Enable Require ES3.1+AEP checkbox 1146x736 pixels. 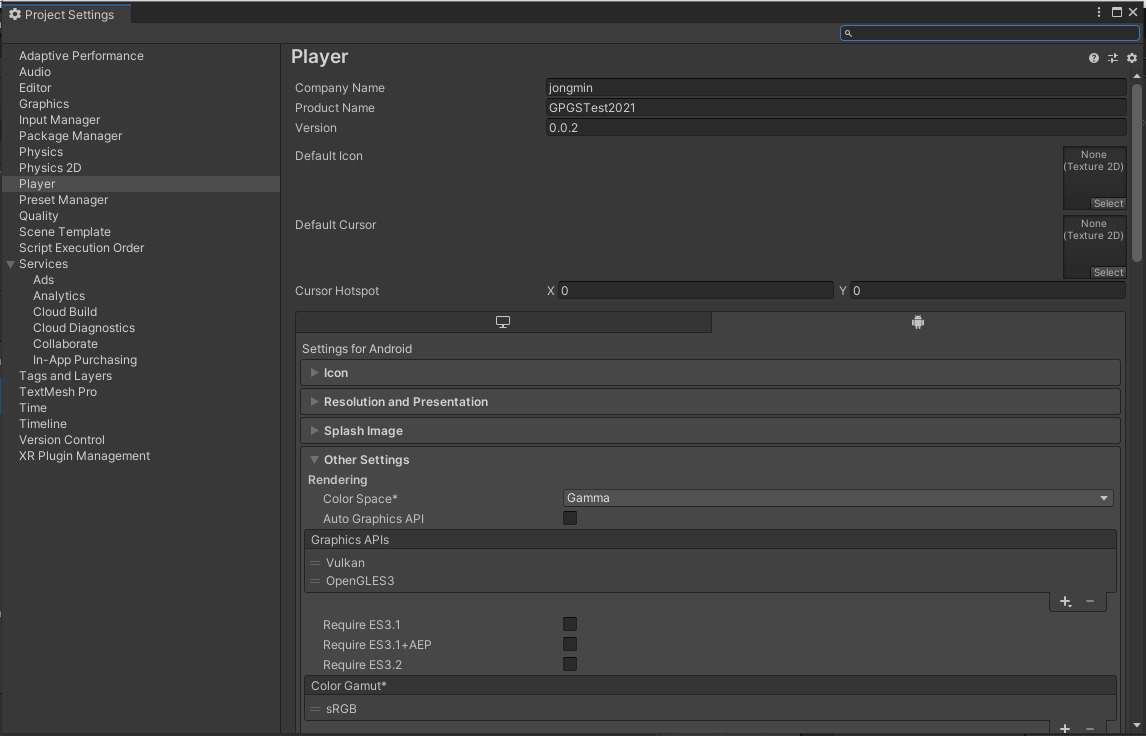pos(570,644)
